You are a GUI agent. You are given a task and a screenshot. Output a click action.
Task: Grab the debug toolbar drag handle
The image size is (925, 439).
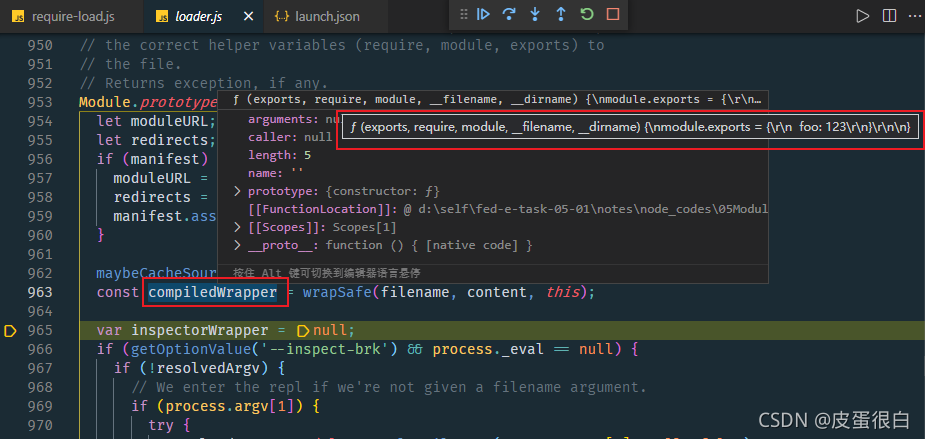(464, 14)
